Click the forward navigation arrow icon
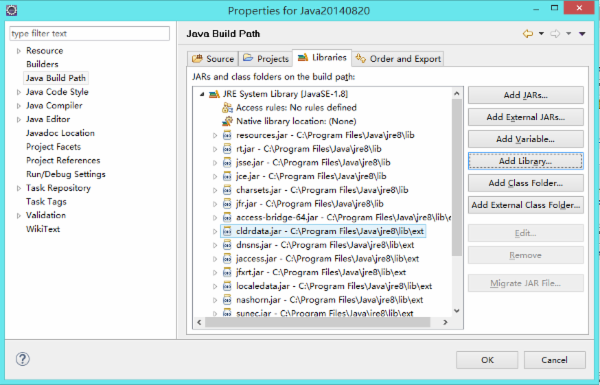The height and width of the screenshot is (385, 600). pos(555,34)
